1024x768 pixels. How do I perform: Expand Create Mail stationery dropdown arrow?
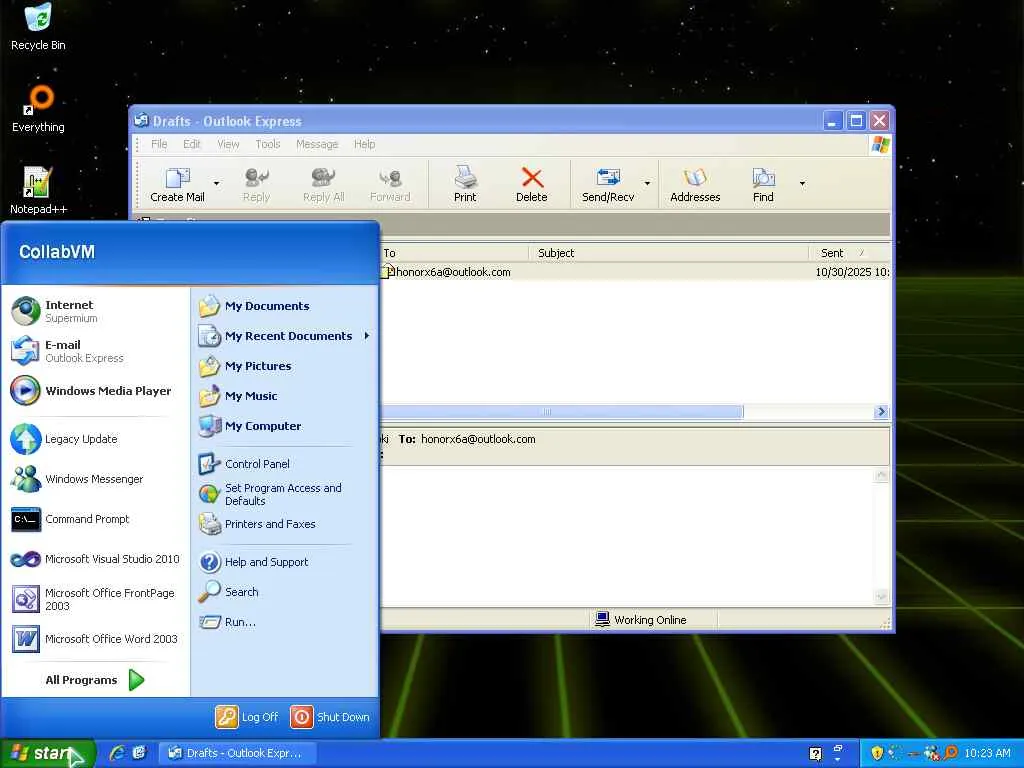(216, 184)
